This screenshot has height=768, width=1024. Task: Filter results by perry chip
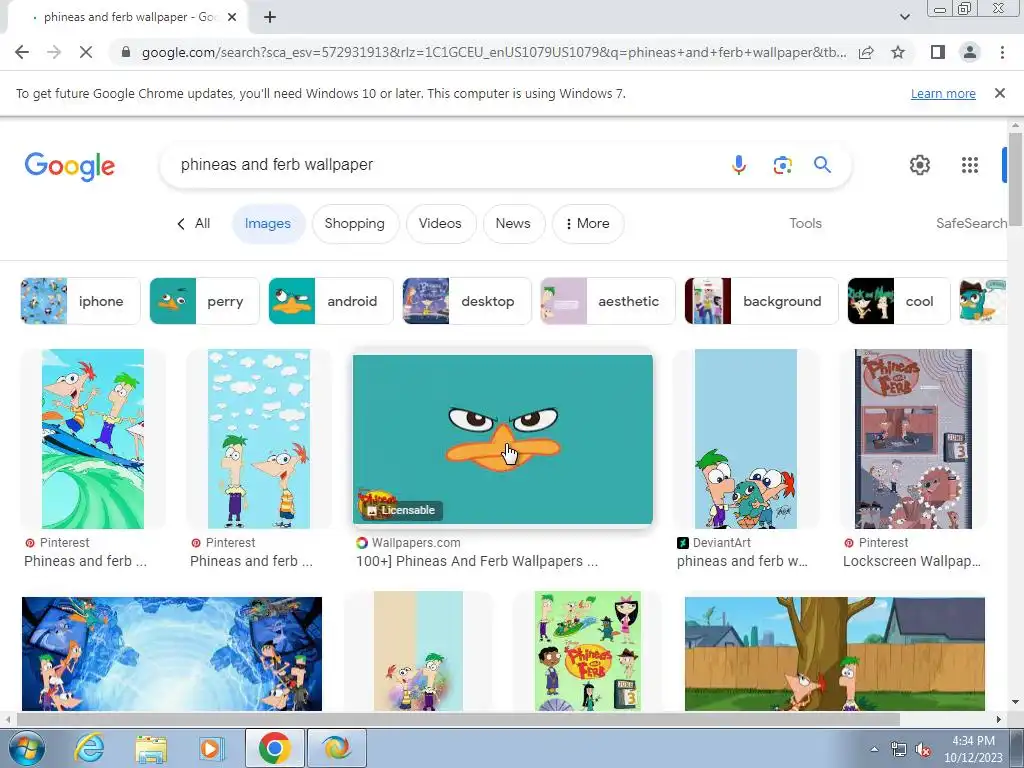click(x=204, y=301)
